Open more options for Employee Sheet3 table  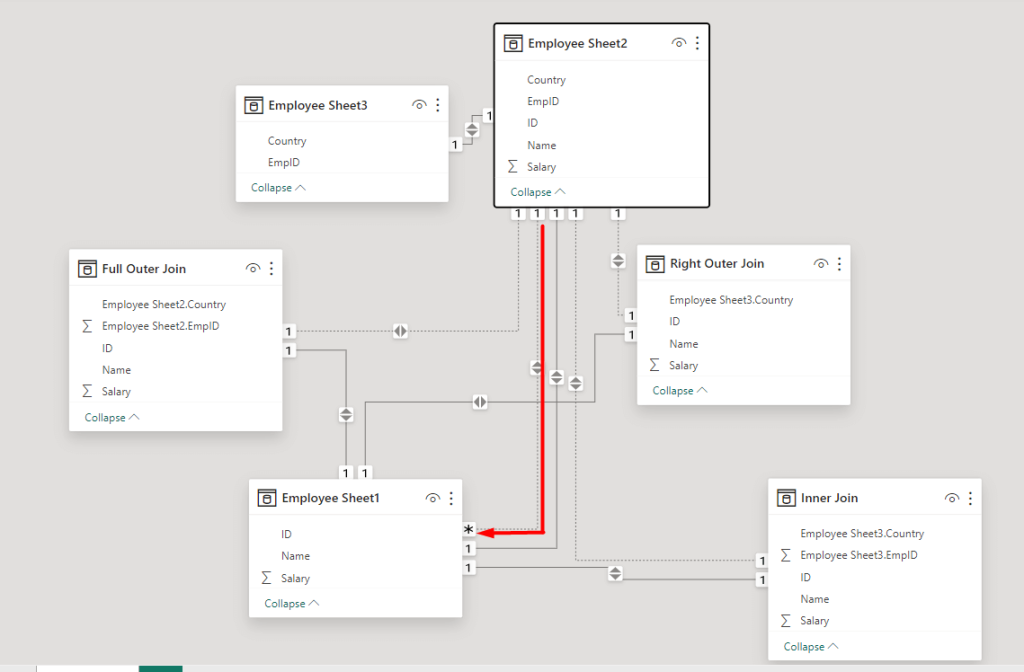(438, 104)
